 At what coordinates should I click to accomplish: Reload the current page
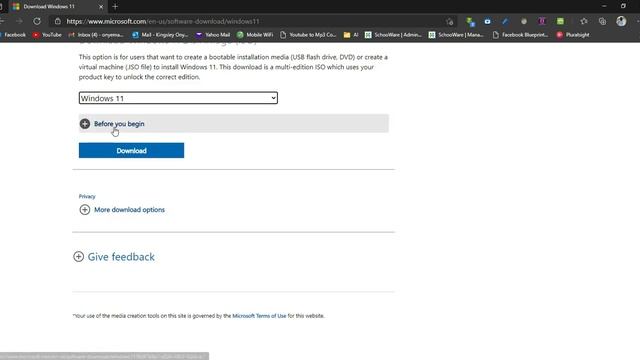tap(37, 21)
